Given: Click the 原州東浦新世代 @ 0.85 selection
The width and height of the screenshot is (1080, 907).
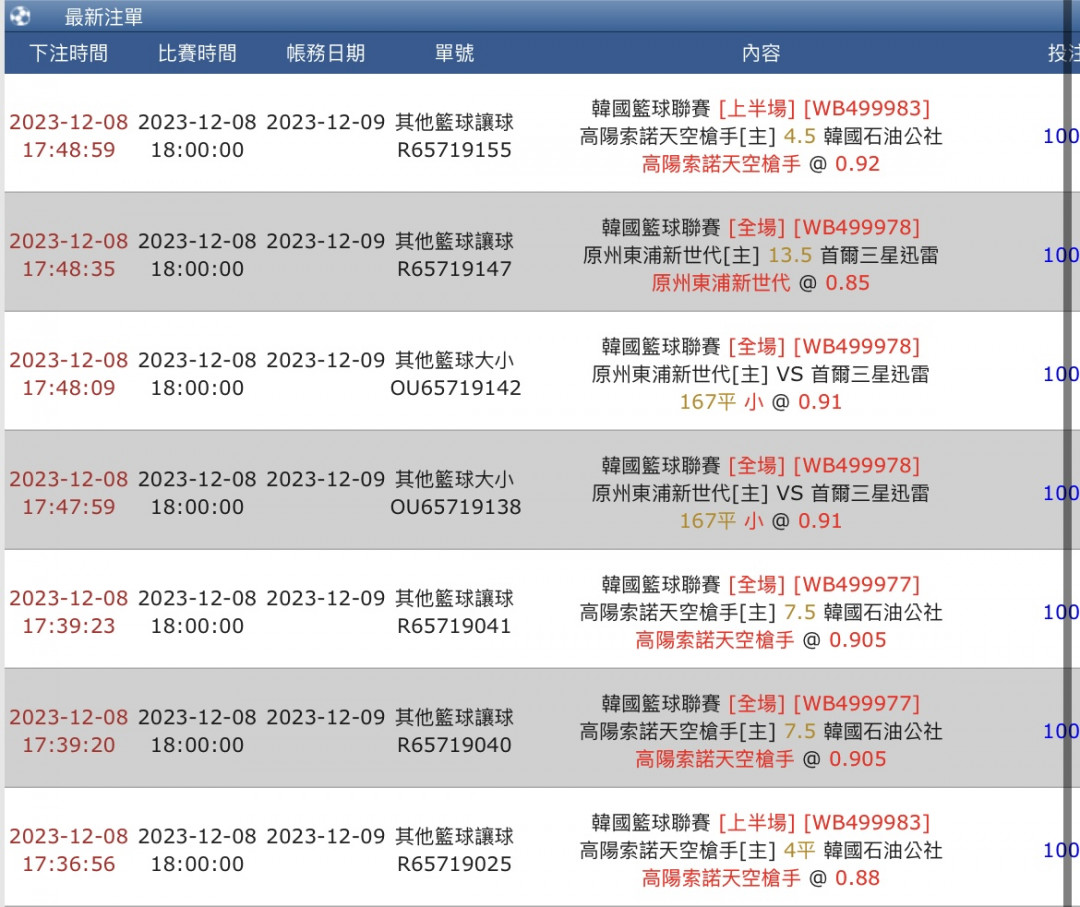Looking at the screenshot, I should tap(760, 283).
